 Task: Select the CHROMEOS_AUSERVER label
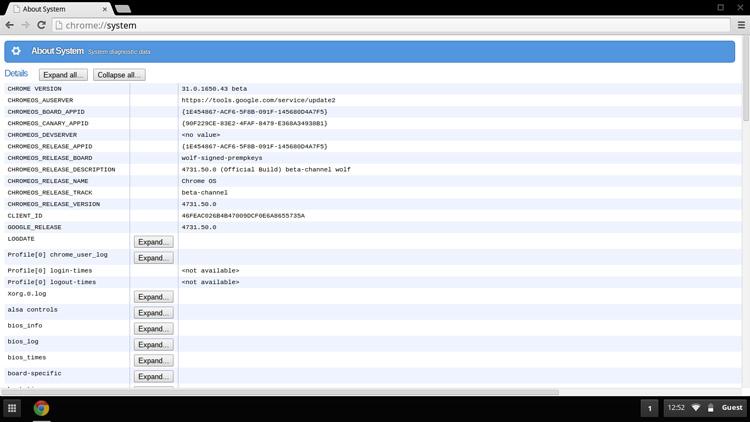(x=40, y=100)
